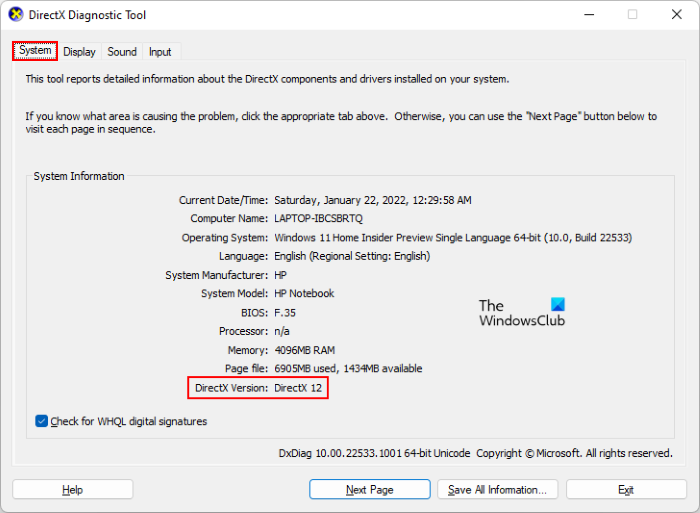Click the Help button
Viewport: 700px width, 513px height.
(72, 489)
